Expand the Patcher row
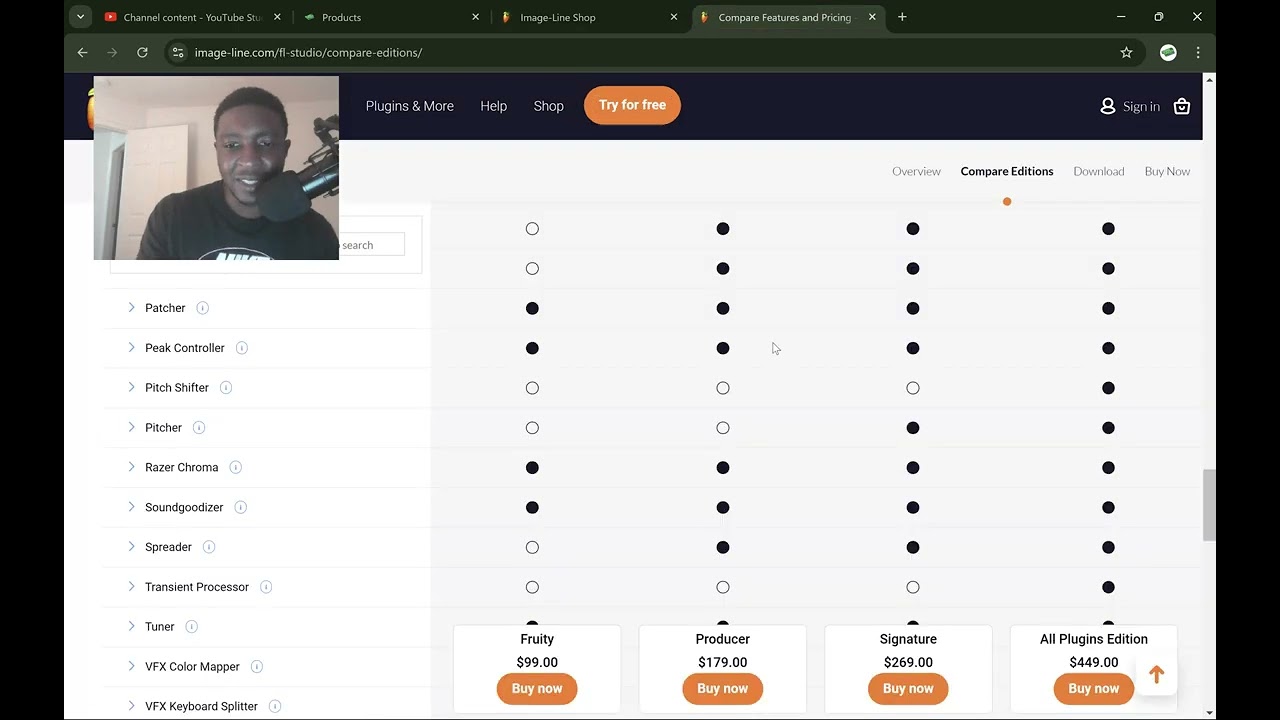Image resolution: width=1280 pixels, height=720 pixels. tap(131, 308)
